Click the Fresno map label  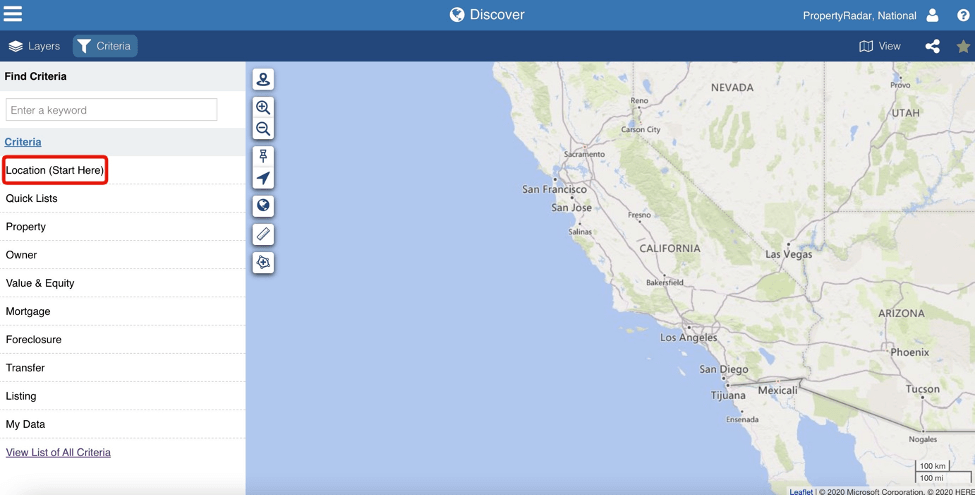click(639, 215)
